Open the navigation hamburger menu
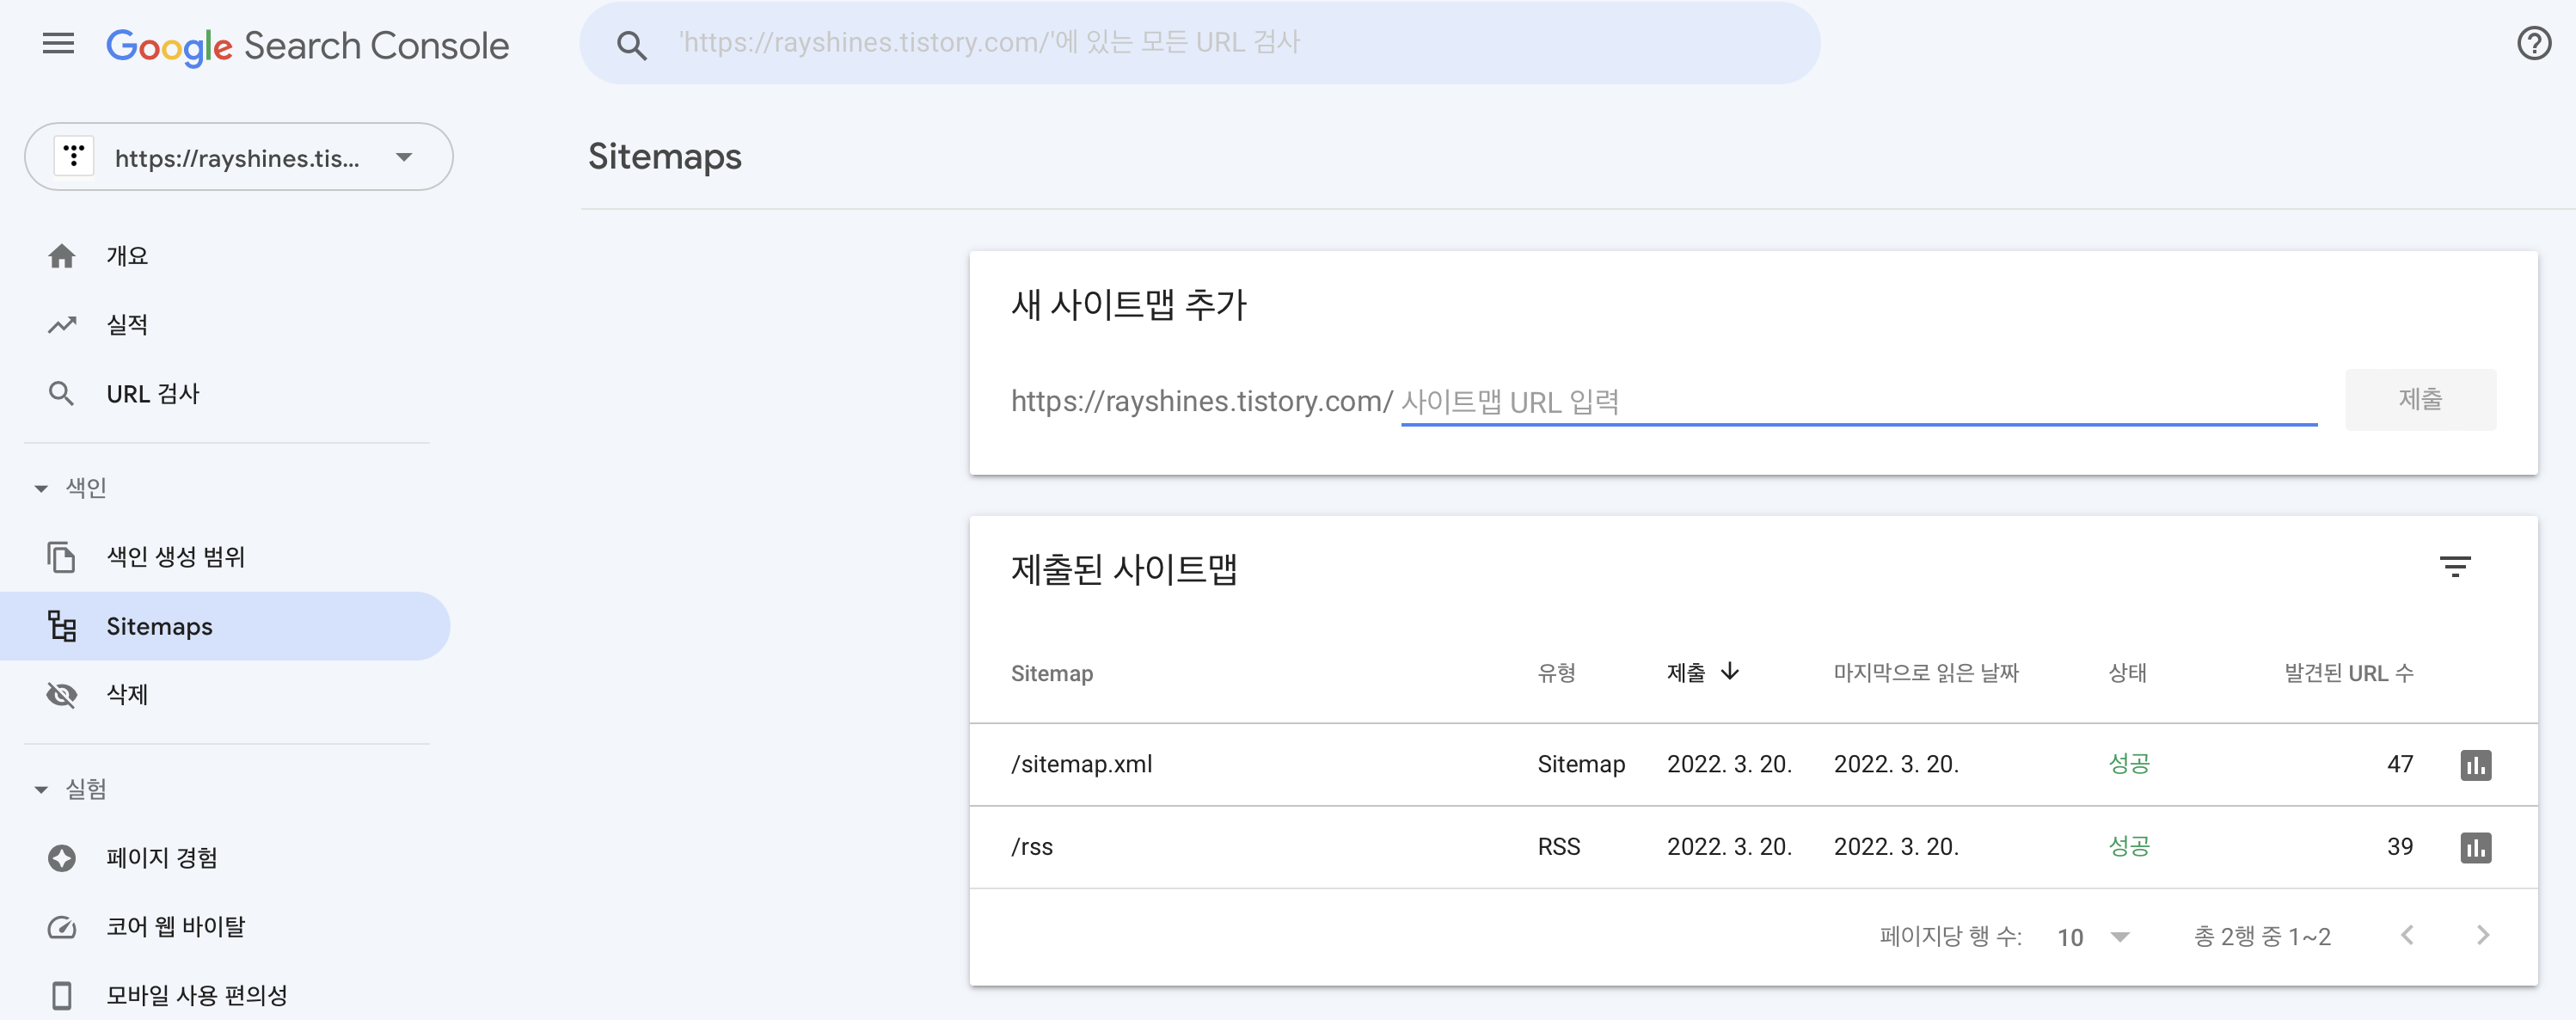Viewport: 2576px width, 1020px height. pos(57,43)
